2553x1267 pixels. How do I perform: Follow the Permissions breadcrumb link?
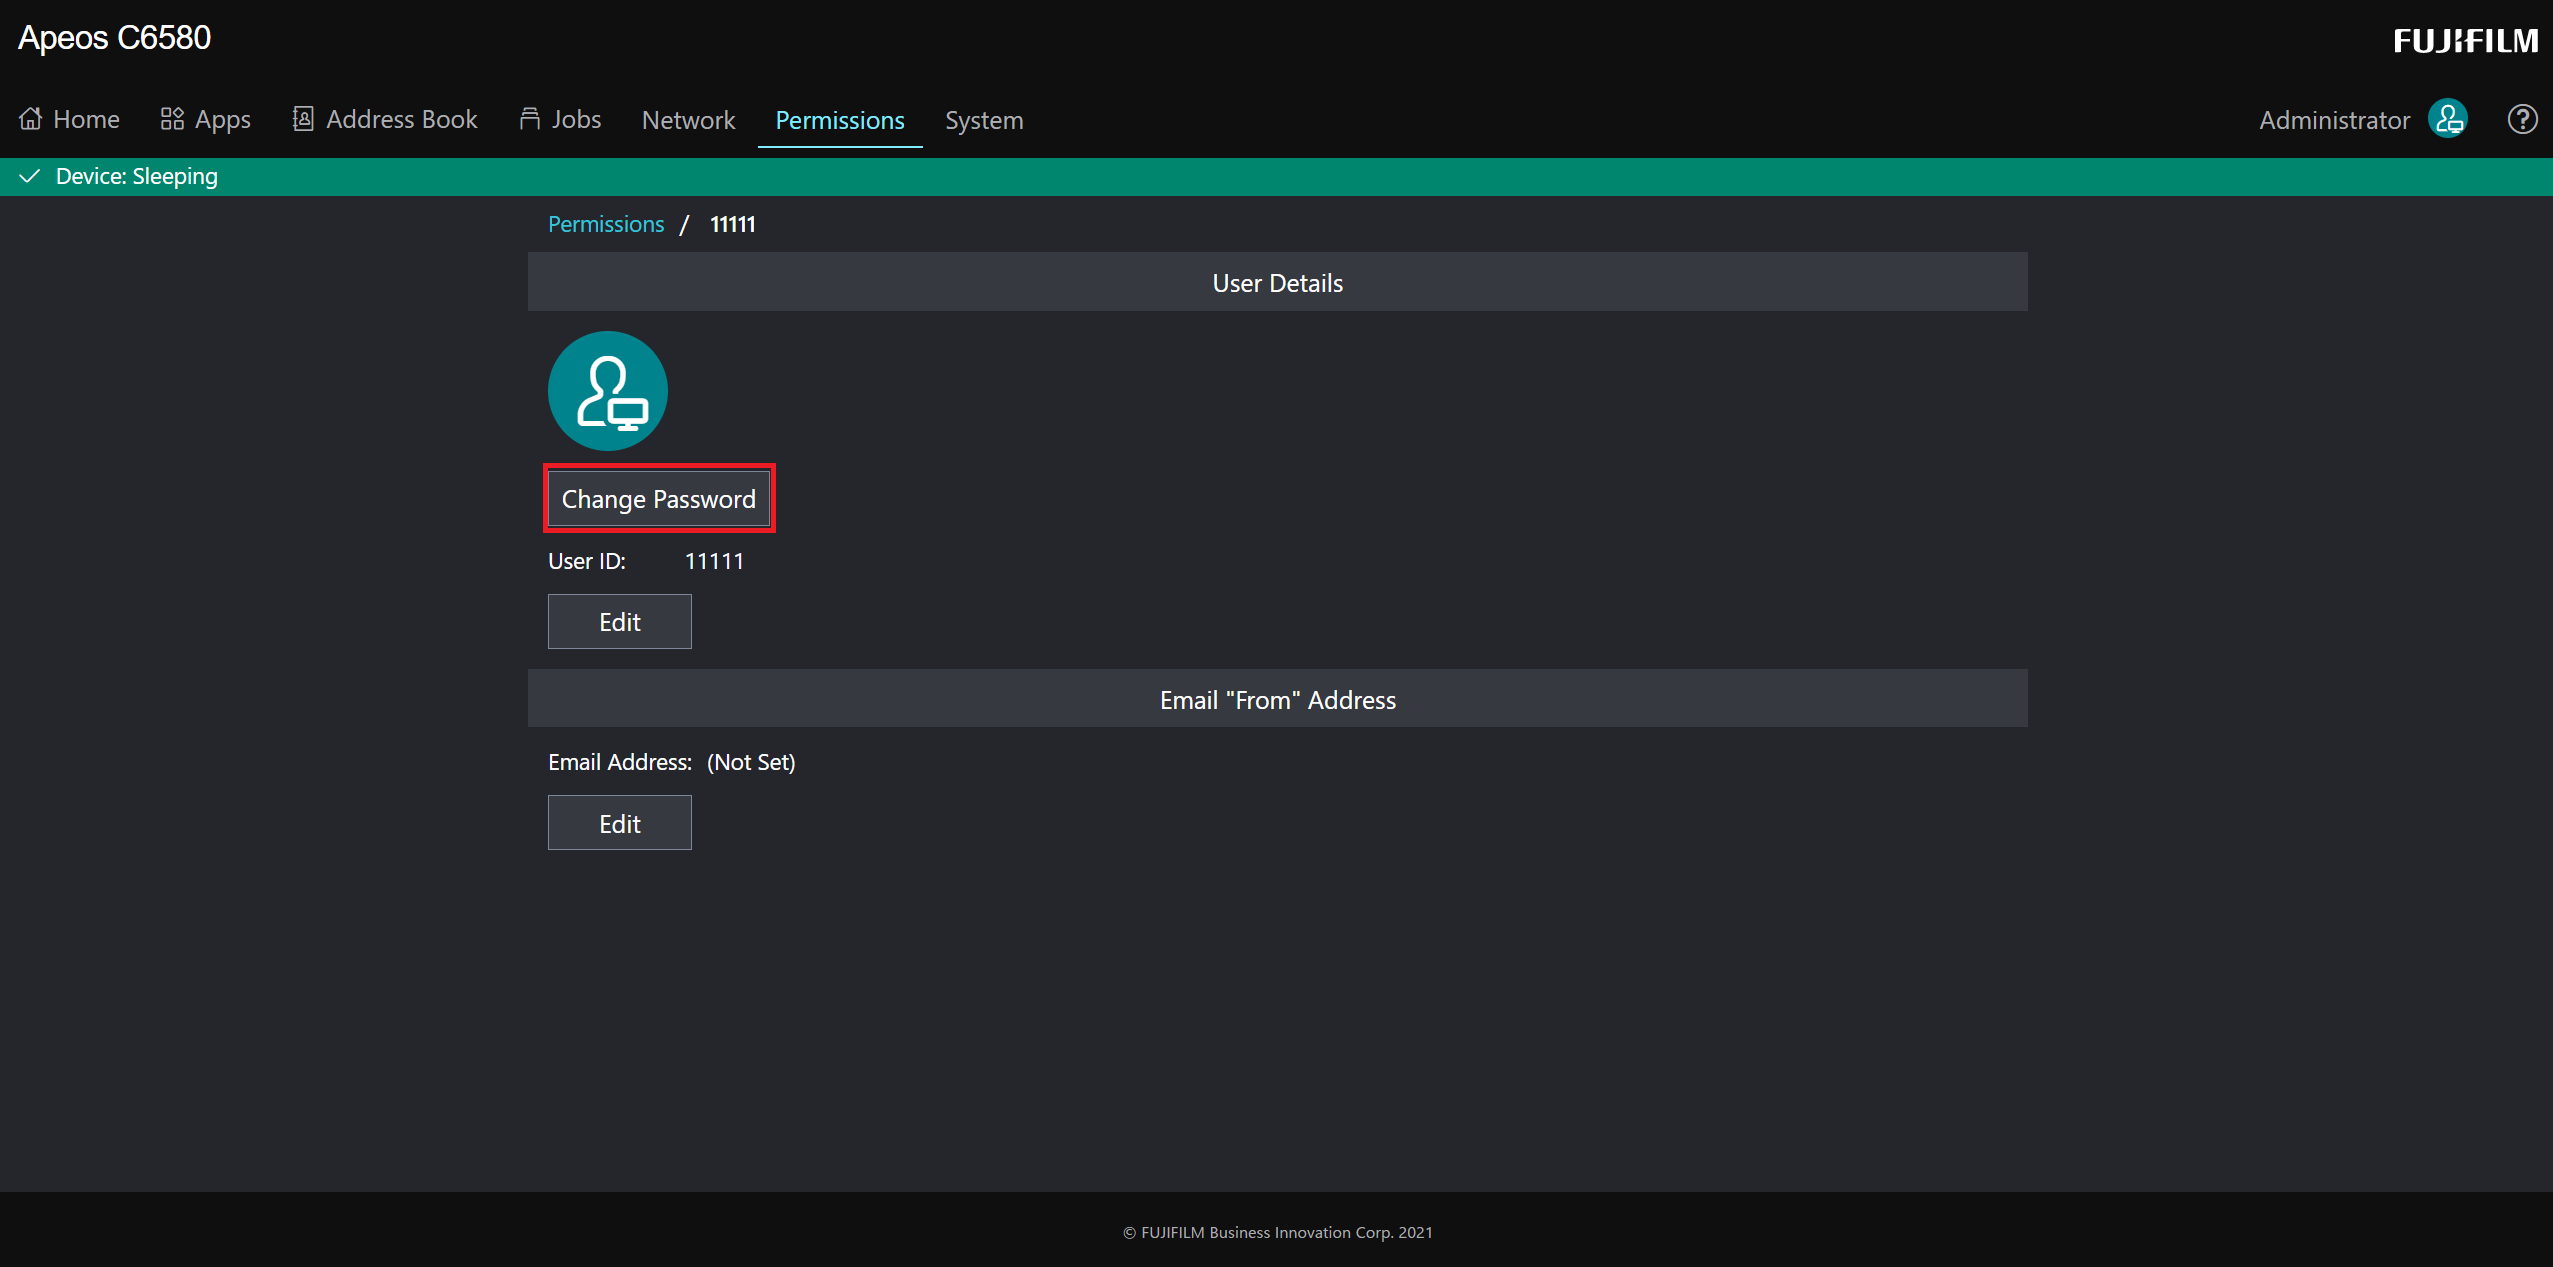(605, 224)
